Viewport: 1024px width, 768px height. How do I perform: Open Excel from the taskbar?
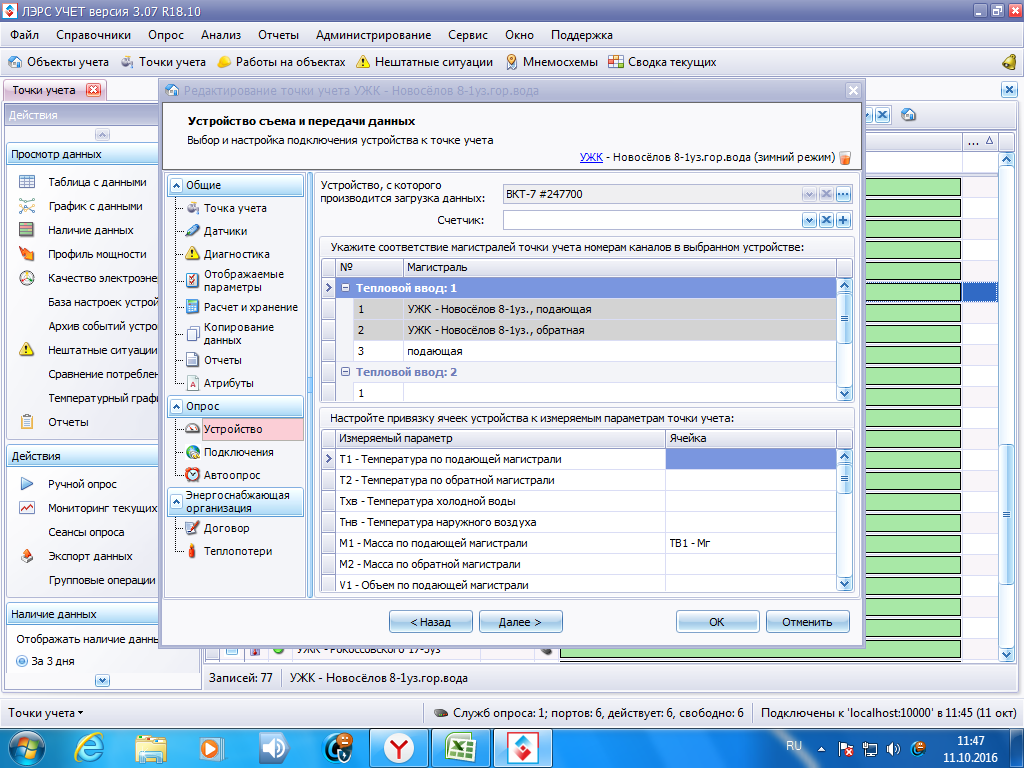click(x=460, y=748)
